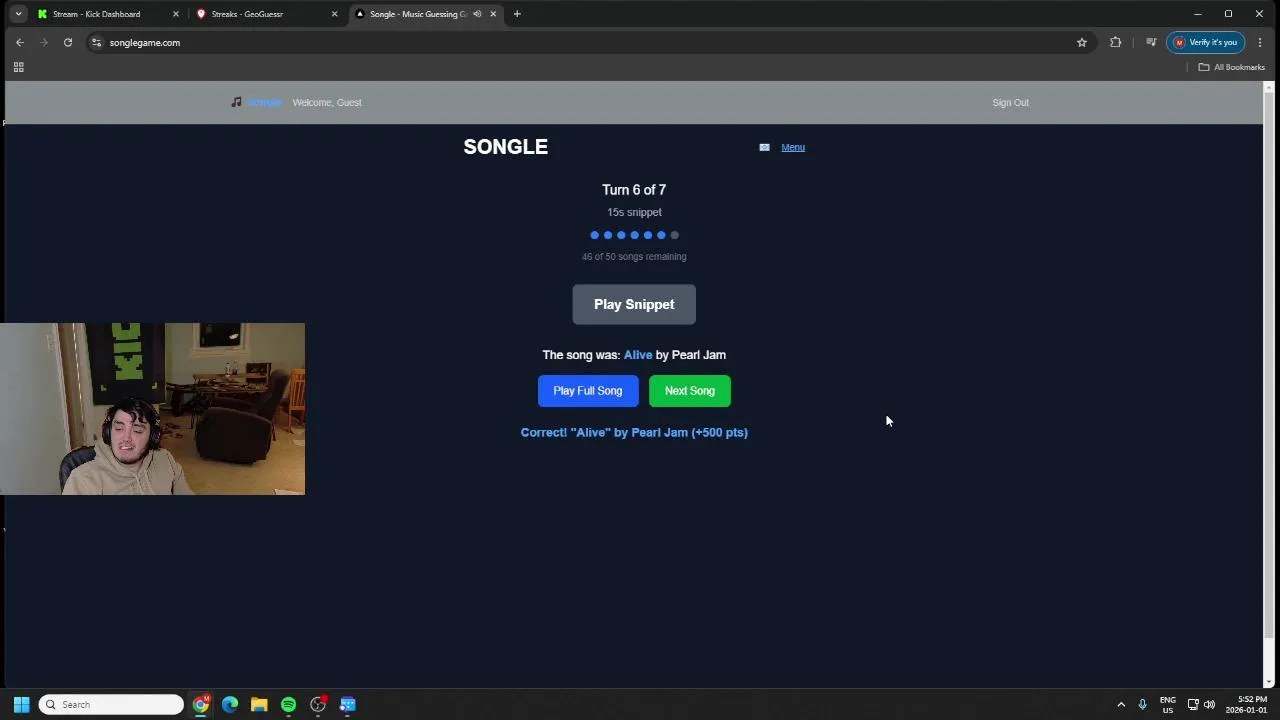
Task: Go to the Next Song
Action: pos(690,391)
